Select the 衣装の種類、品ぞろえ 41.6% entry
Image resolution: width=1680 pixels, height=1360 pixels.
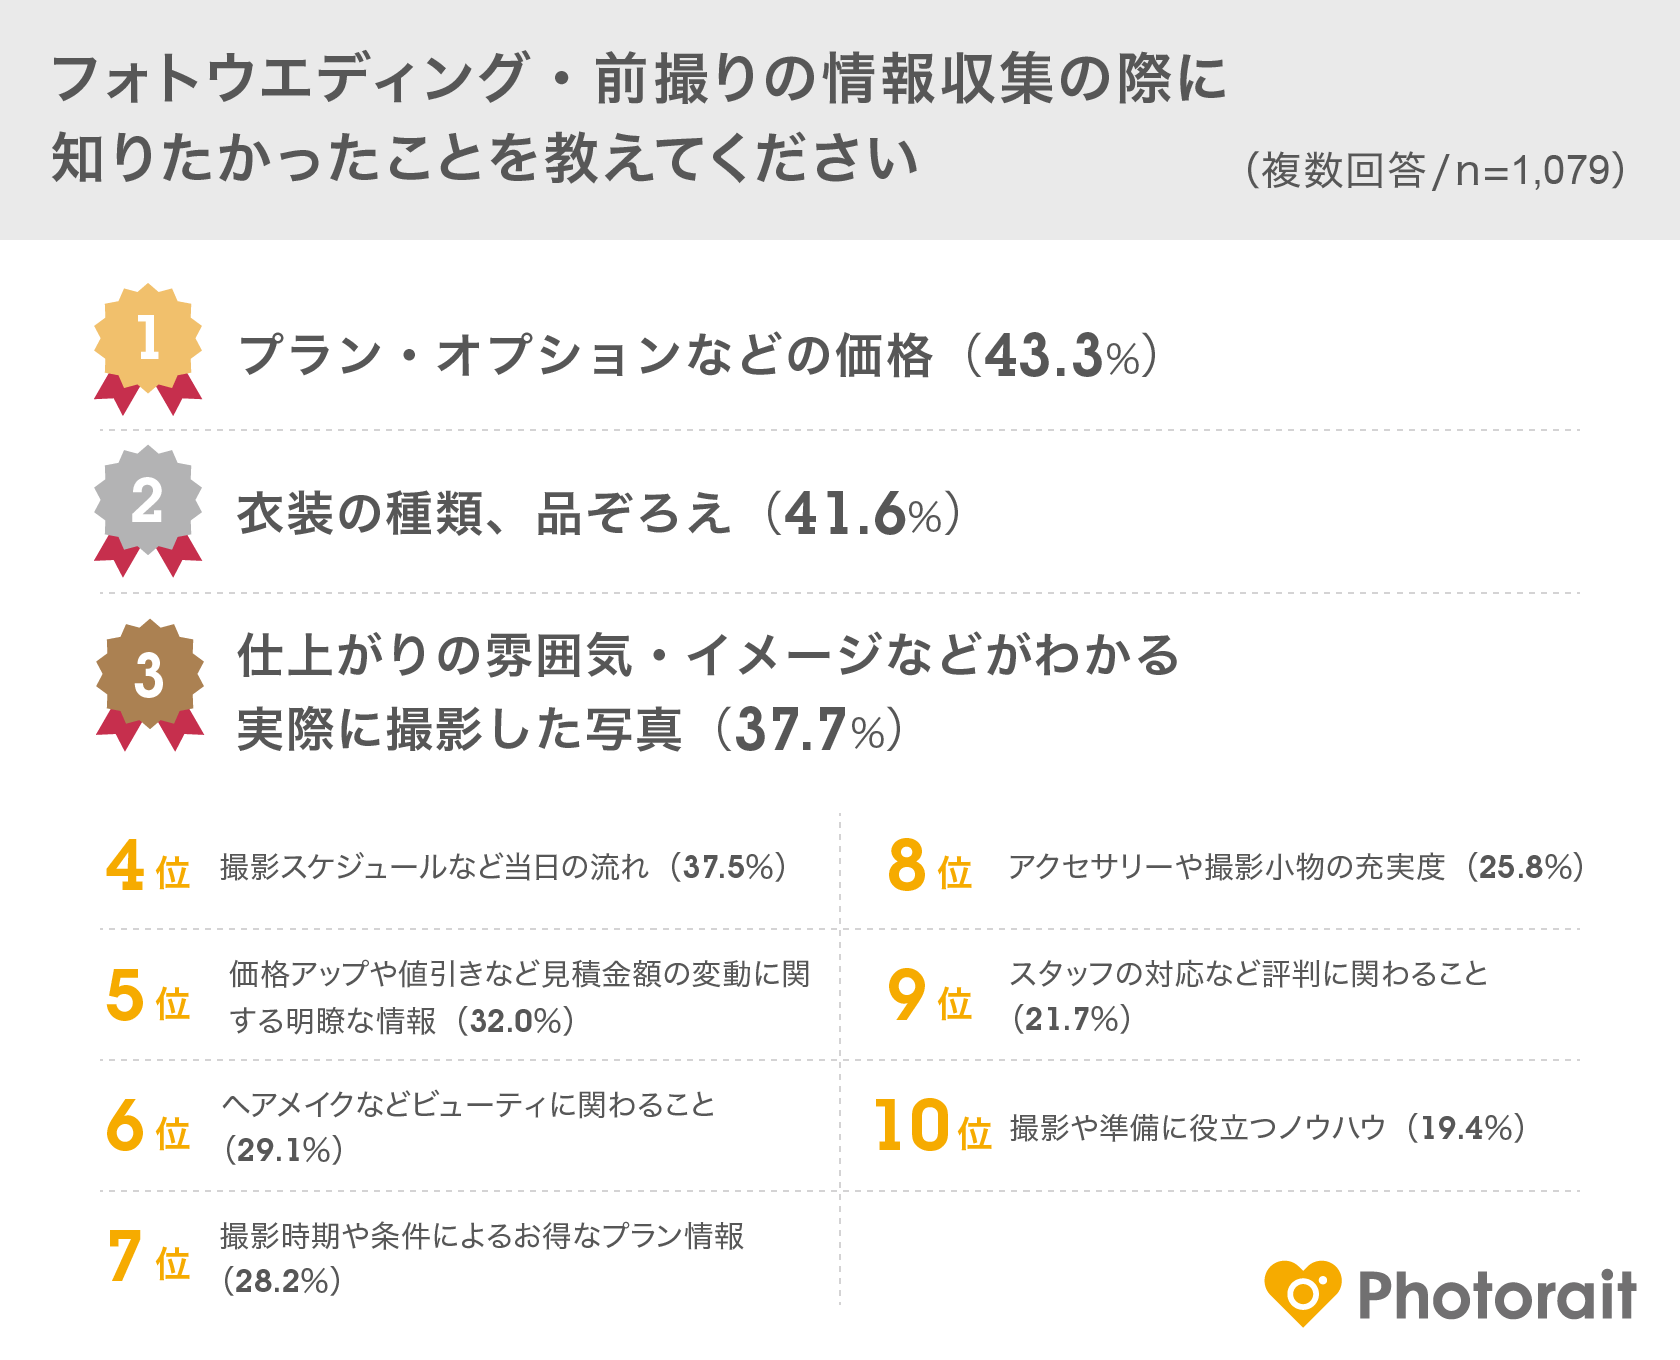coord(598,514)
